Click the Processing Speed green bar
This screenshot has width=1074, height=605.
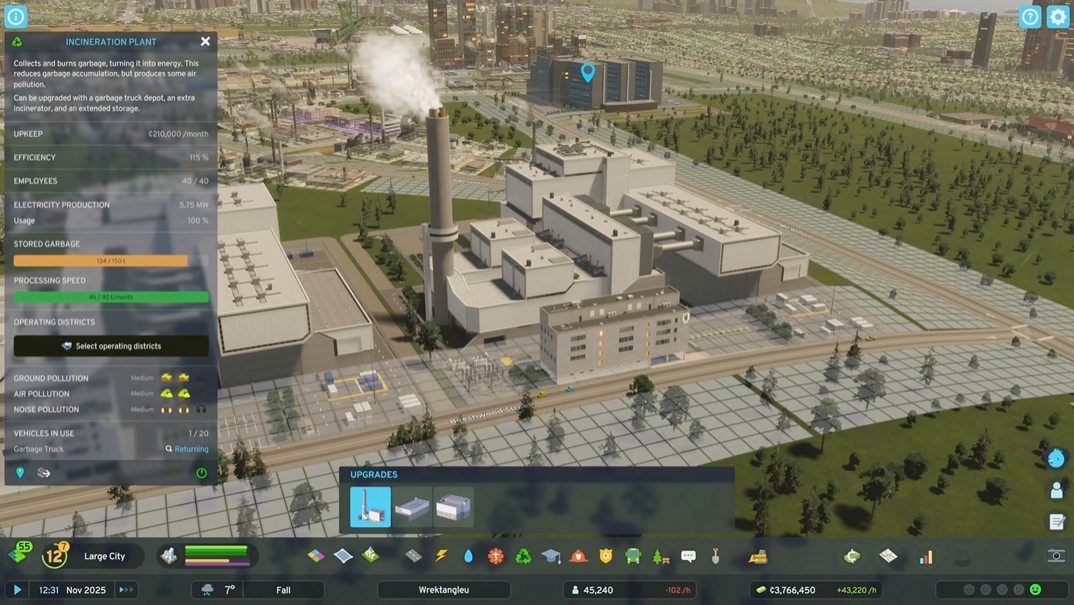pyautogui.click(x=111, y=297)
